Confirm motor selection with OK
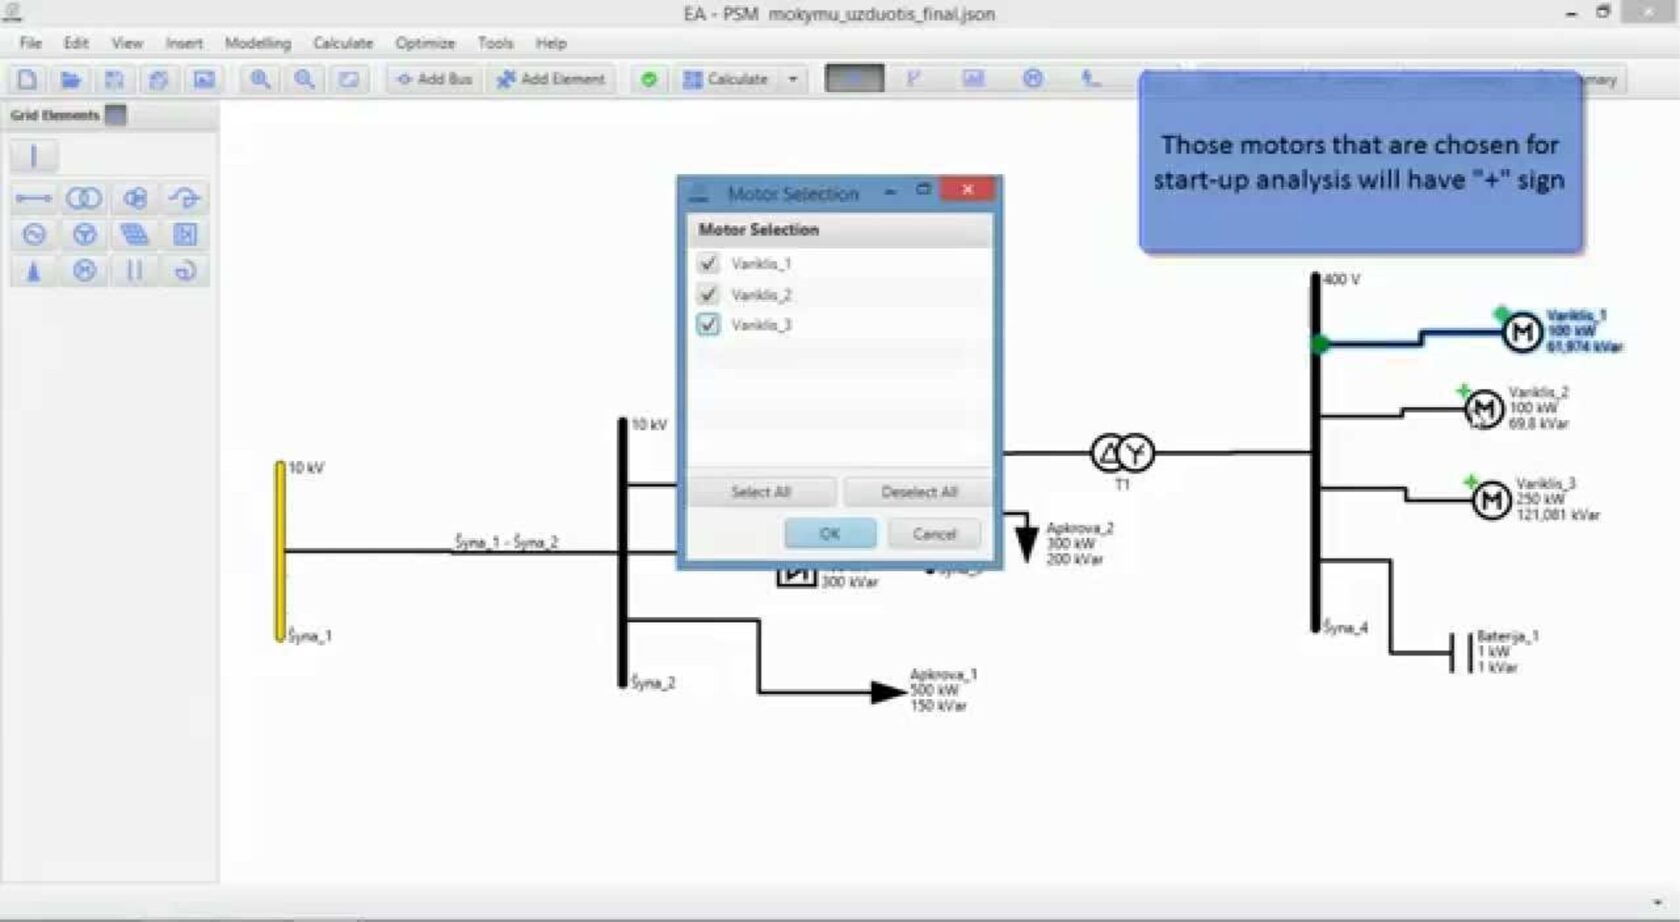Viewport: 1680px width, 922px height. 830,534
